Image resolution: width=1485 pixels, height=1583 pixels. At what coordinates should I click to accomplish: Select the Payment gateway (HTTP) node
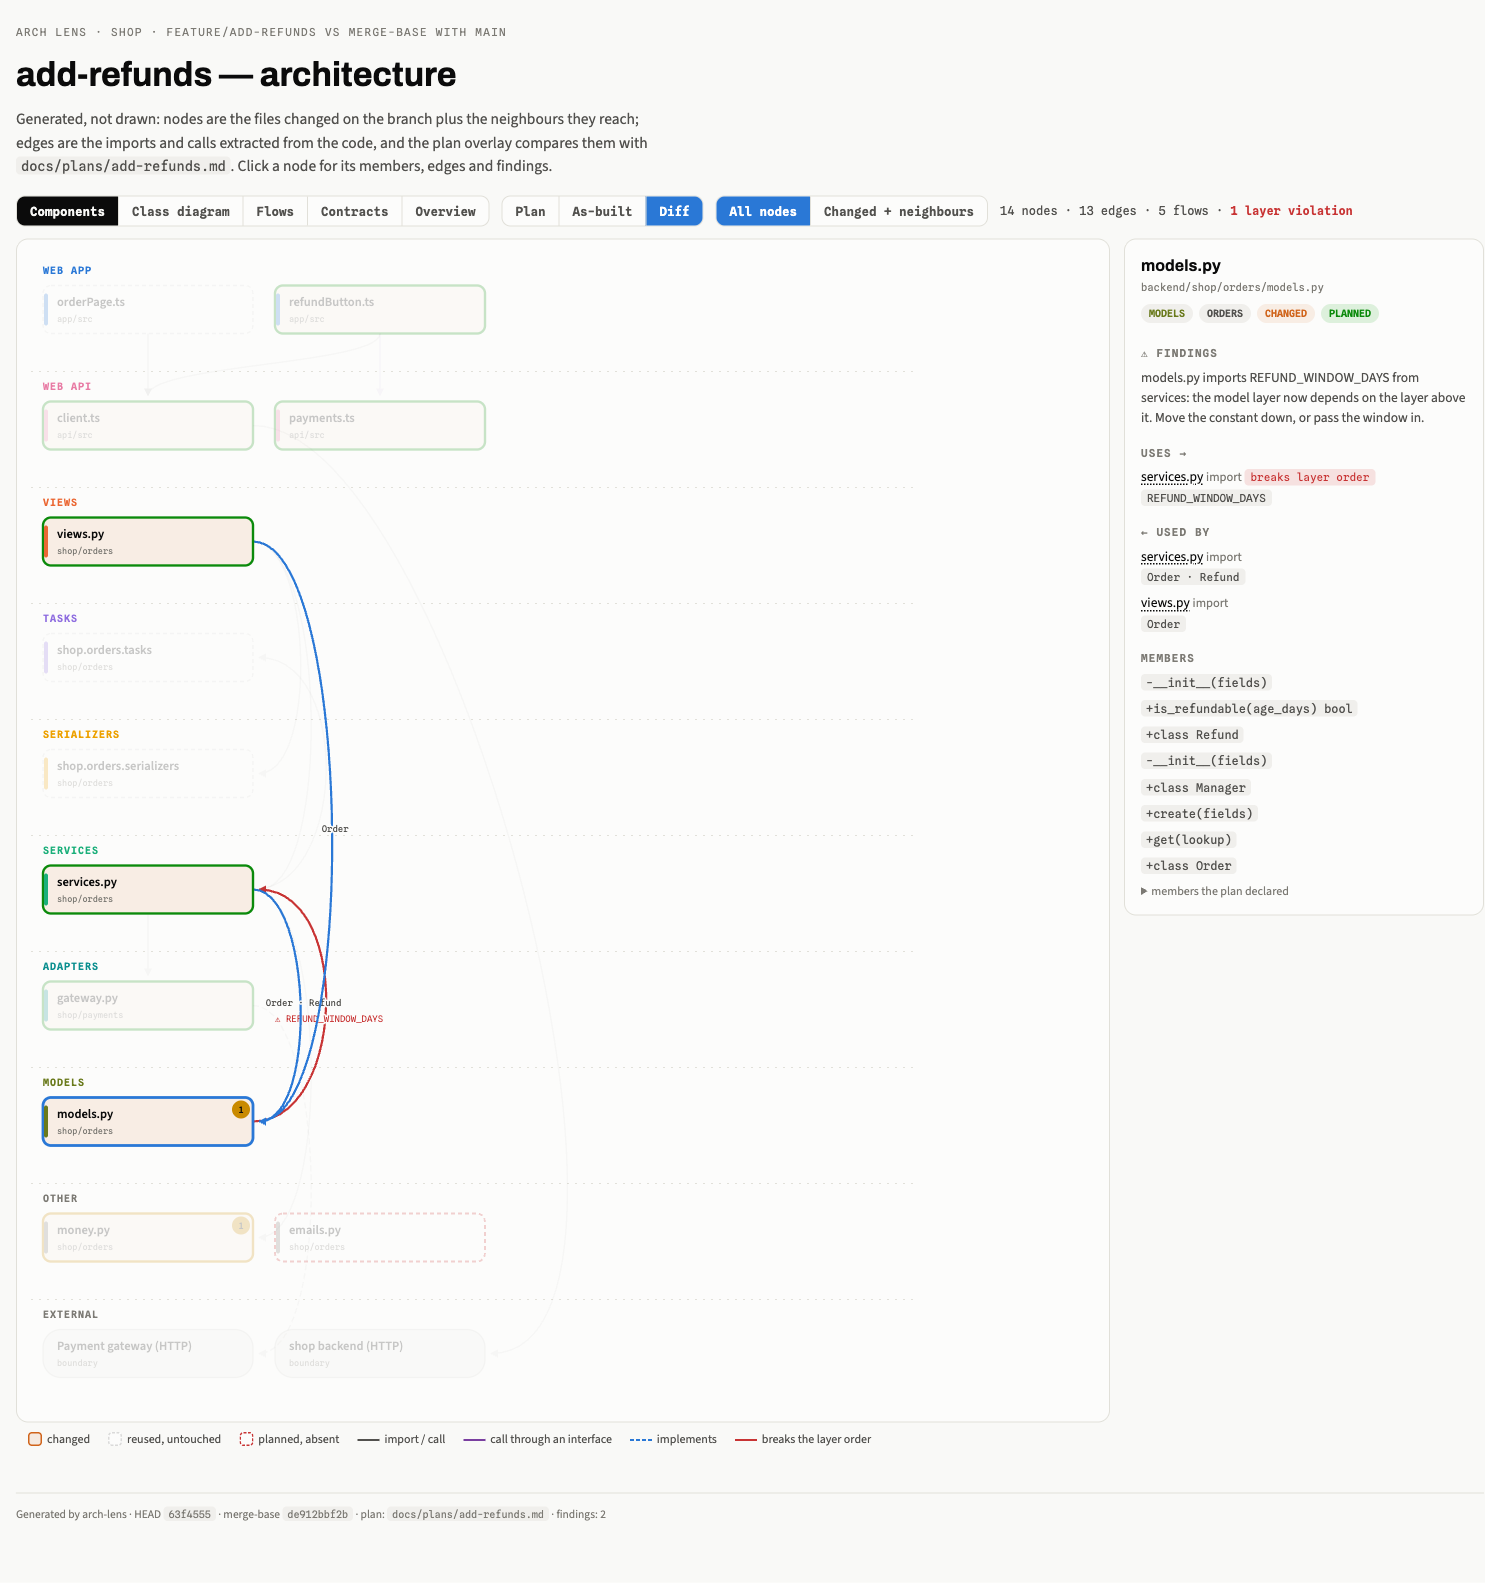point(148,1353)
